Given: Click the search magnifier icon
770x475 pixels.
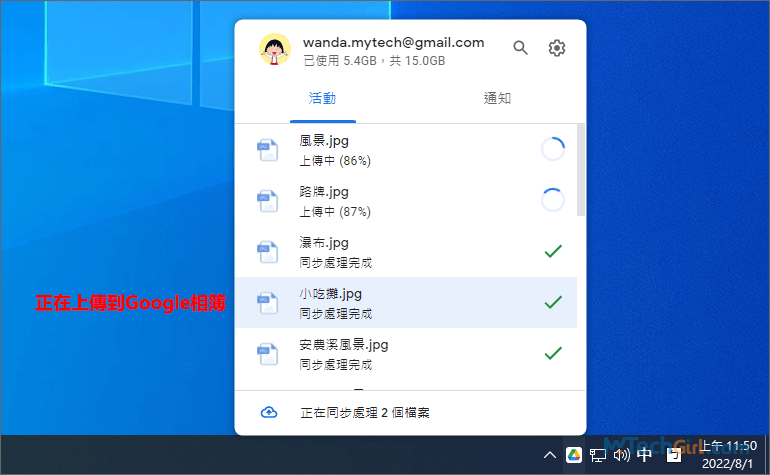Looking at the screenshot, I should (520, 48).
